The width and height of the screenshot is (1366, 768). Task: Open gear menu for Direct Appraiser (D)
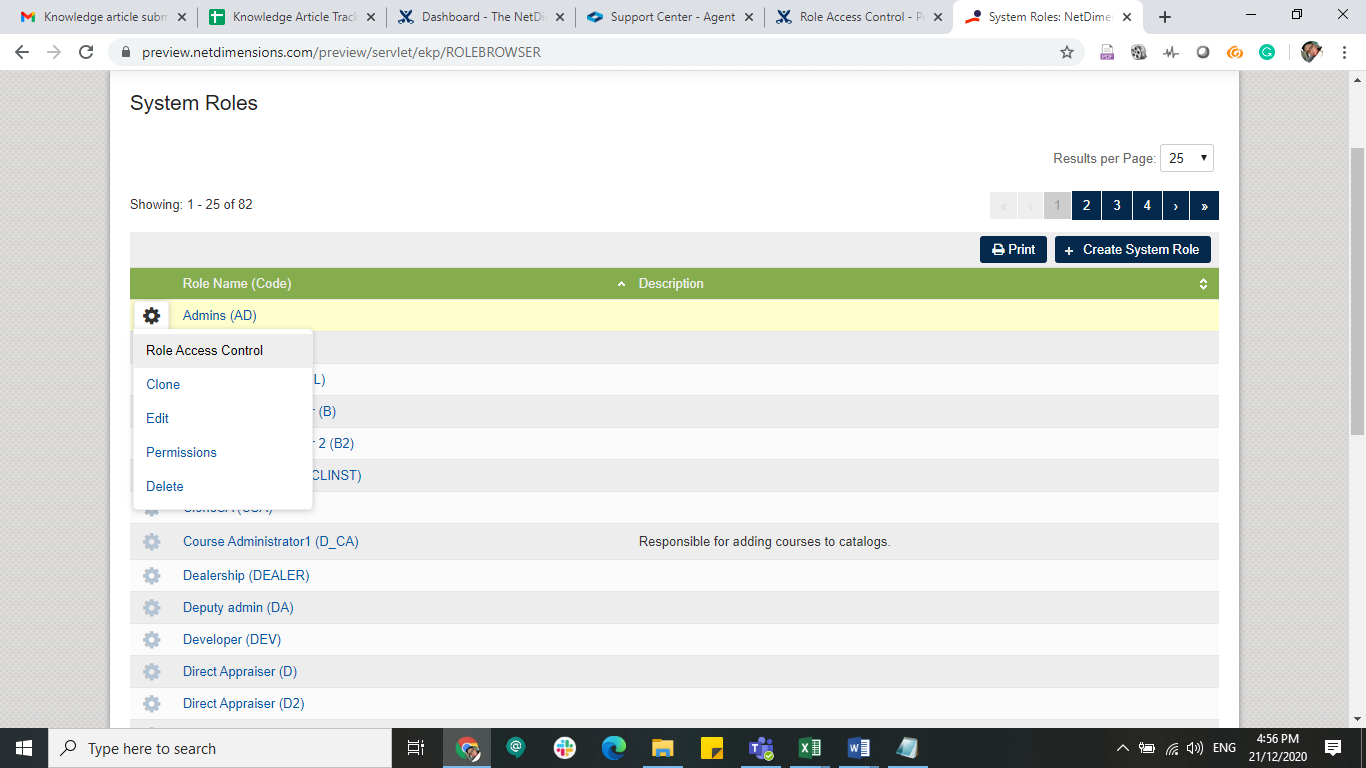tap(151, 672)
